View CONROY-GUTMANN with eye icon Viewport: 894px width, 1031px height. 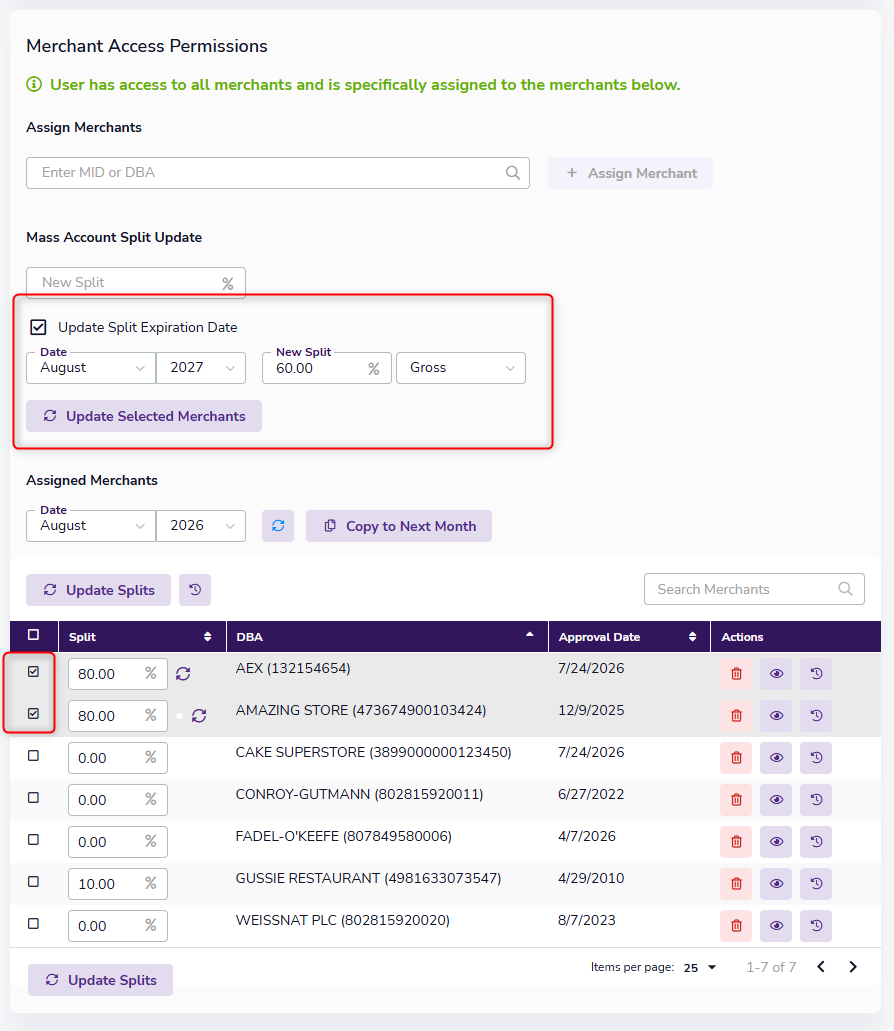pyautogui.click(x=776, y=800)
